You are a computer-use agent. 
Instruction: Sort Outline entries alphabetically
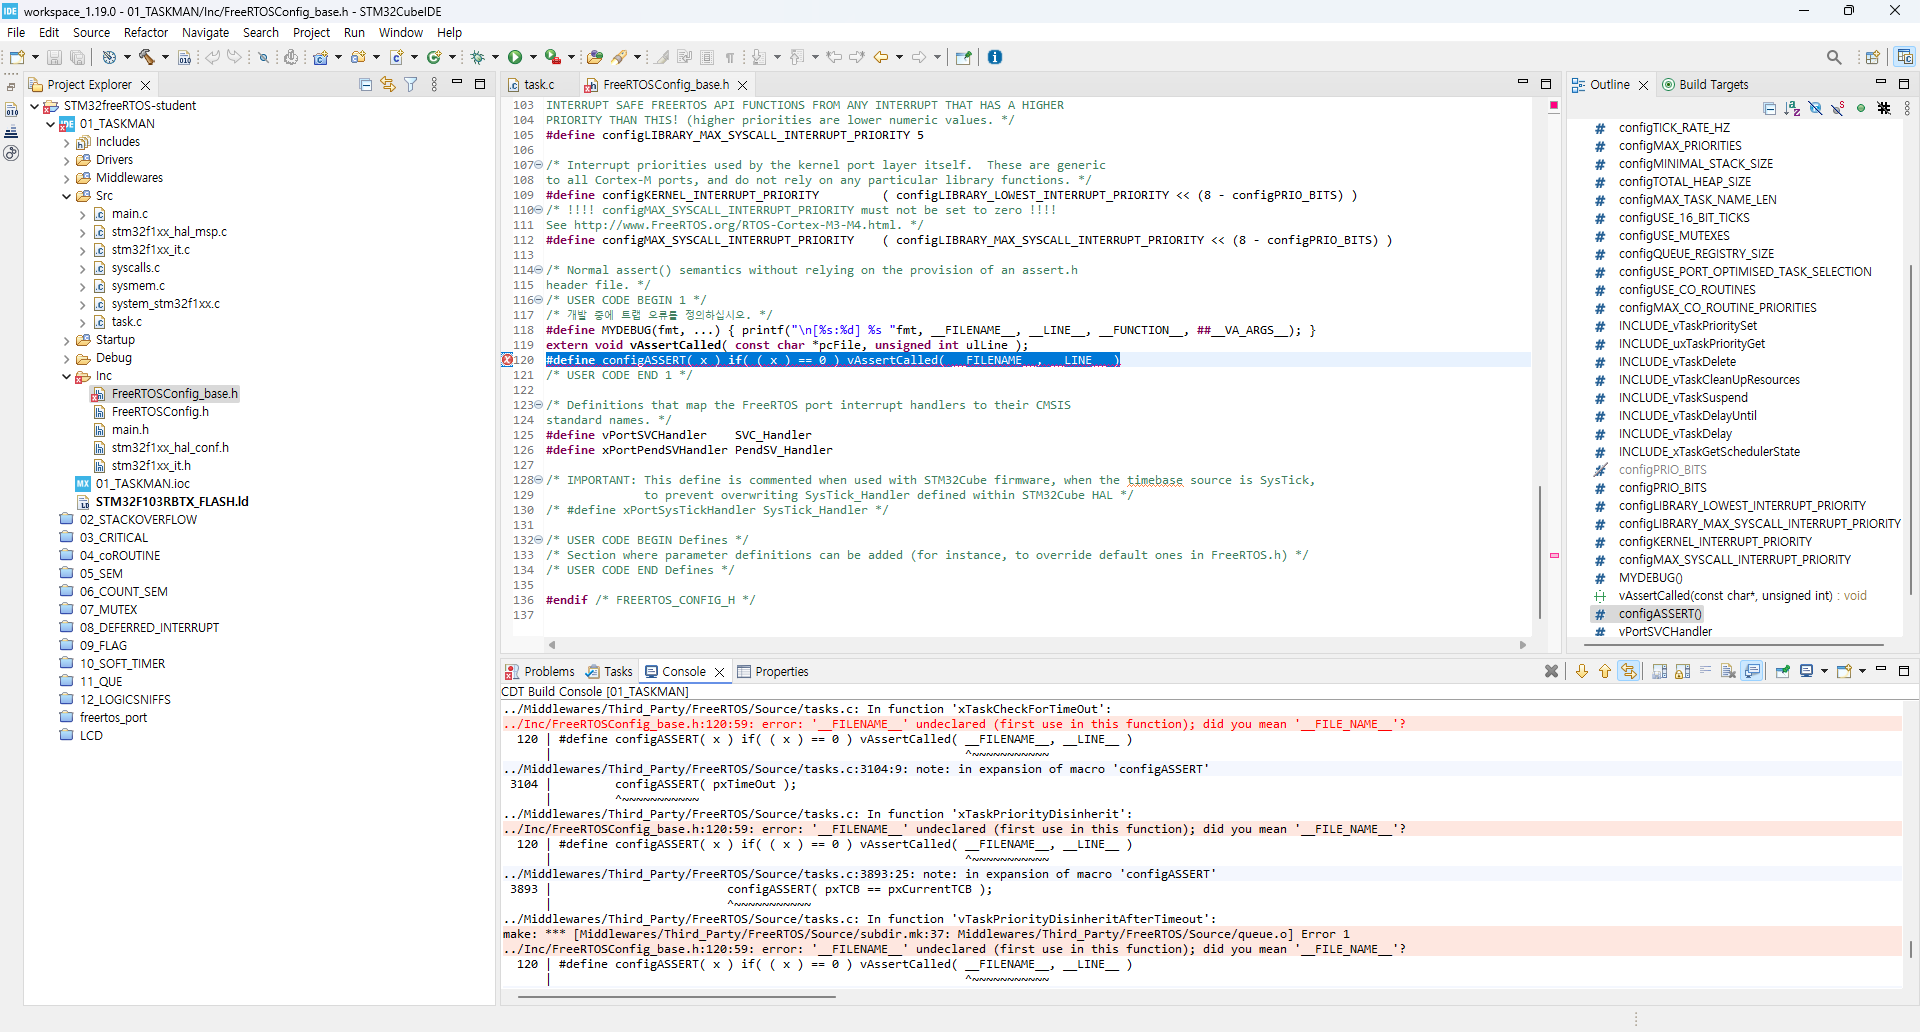1792,108
